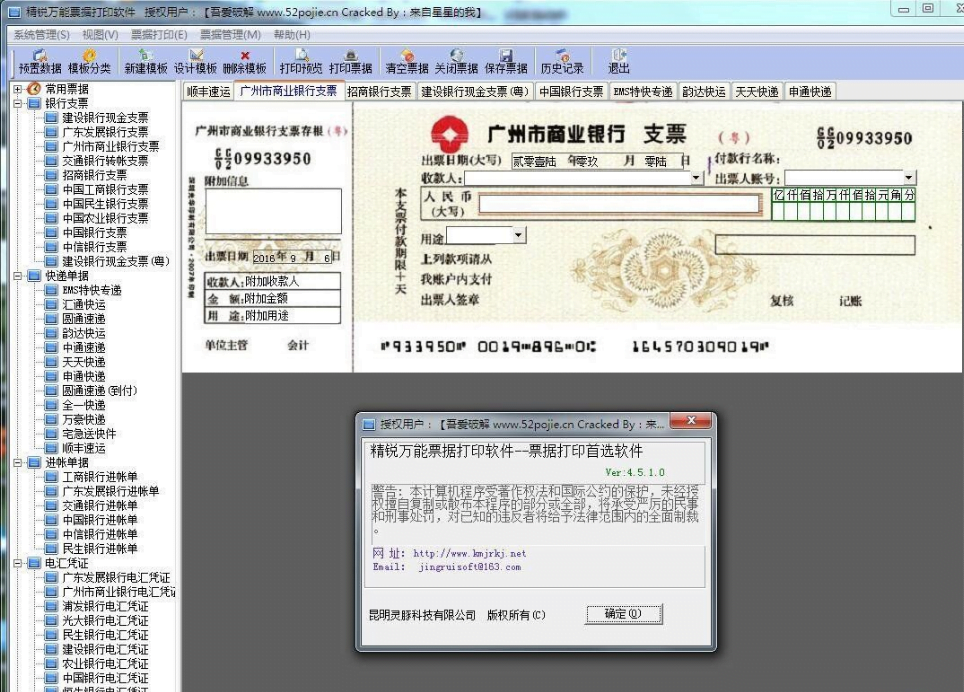Click the jingruisoft@163.com email link
The image size is (964, 692).
(470, 567)
